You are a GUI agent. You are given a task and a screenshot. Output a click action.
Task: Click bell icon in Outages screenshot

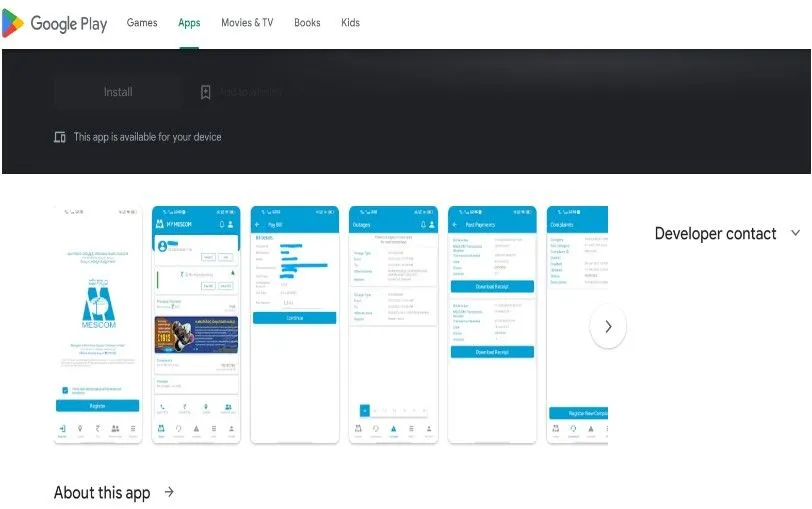point(425,225)
